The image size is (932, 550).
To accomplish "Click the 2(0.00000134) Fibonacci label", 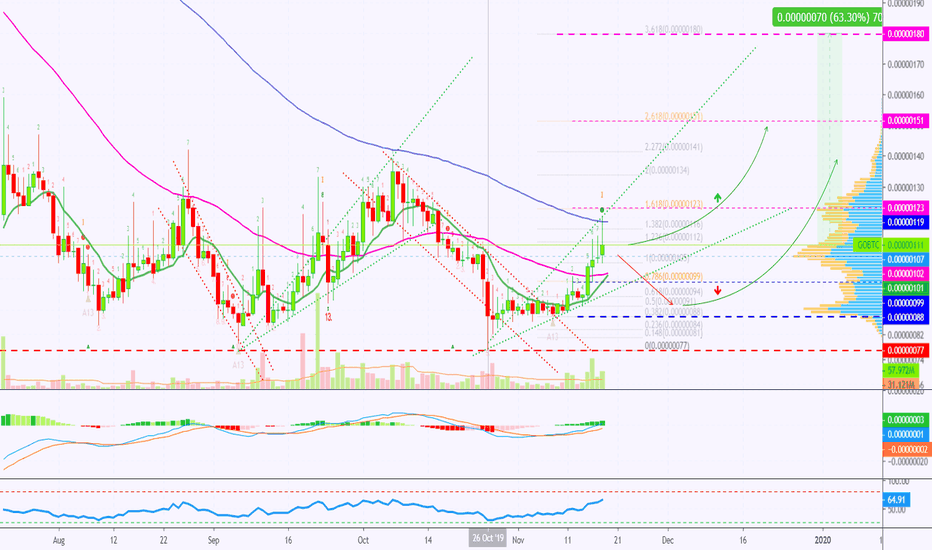I will click(x=667, y=171).
